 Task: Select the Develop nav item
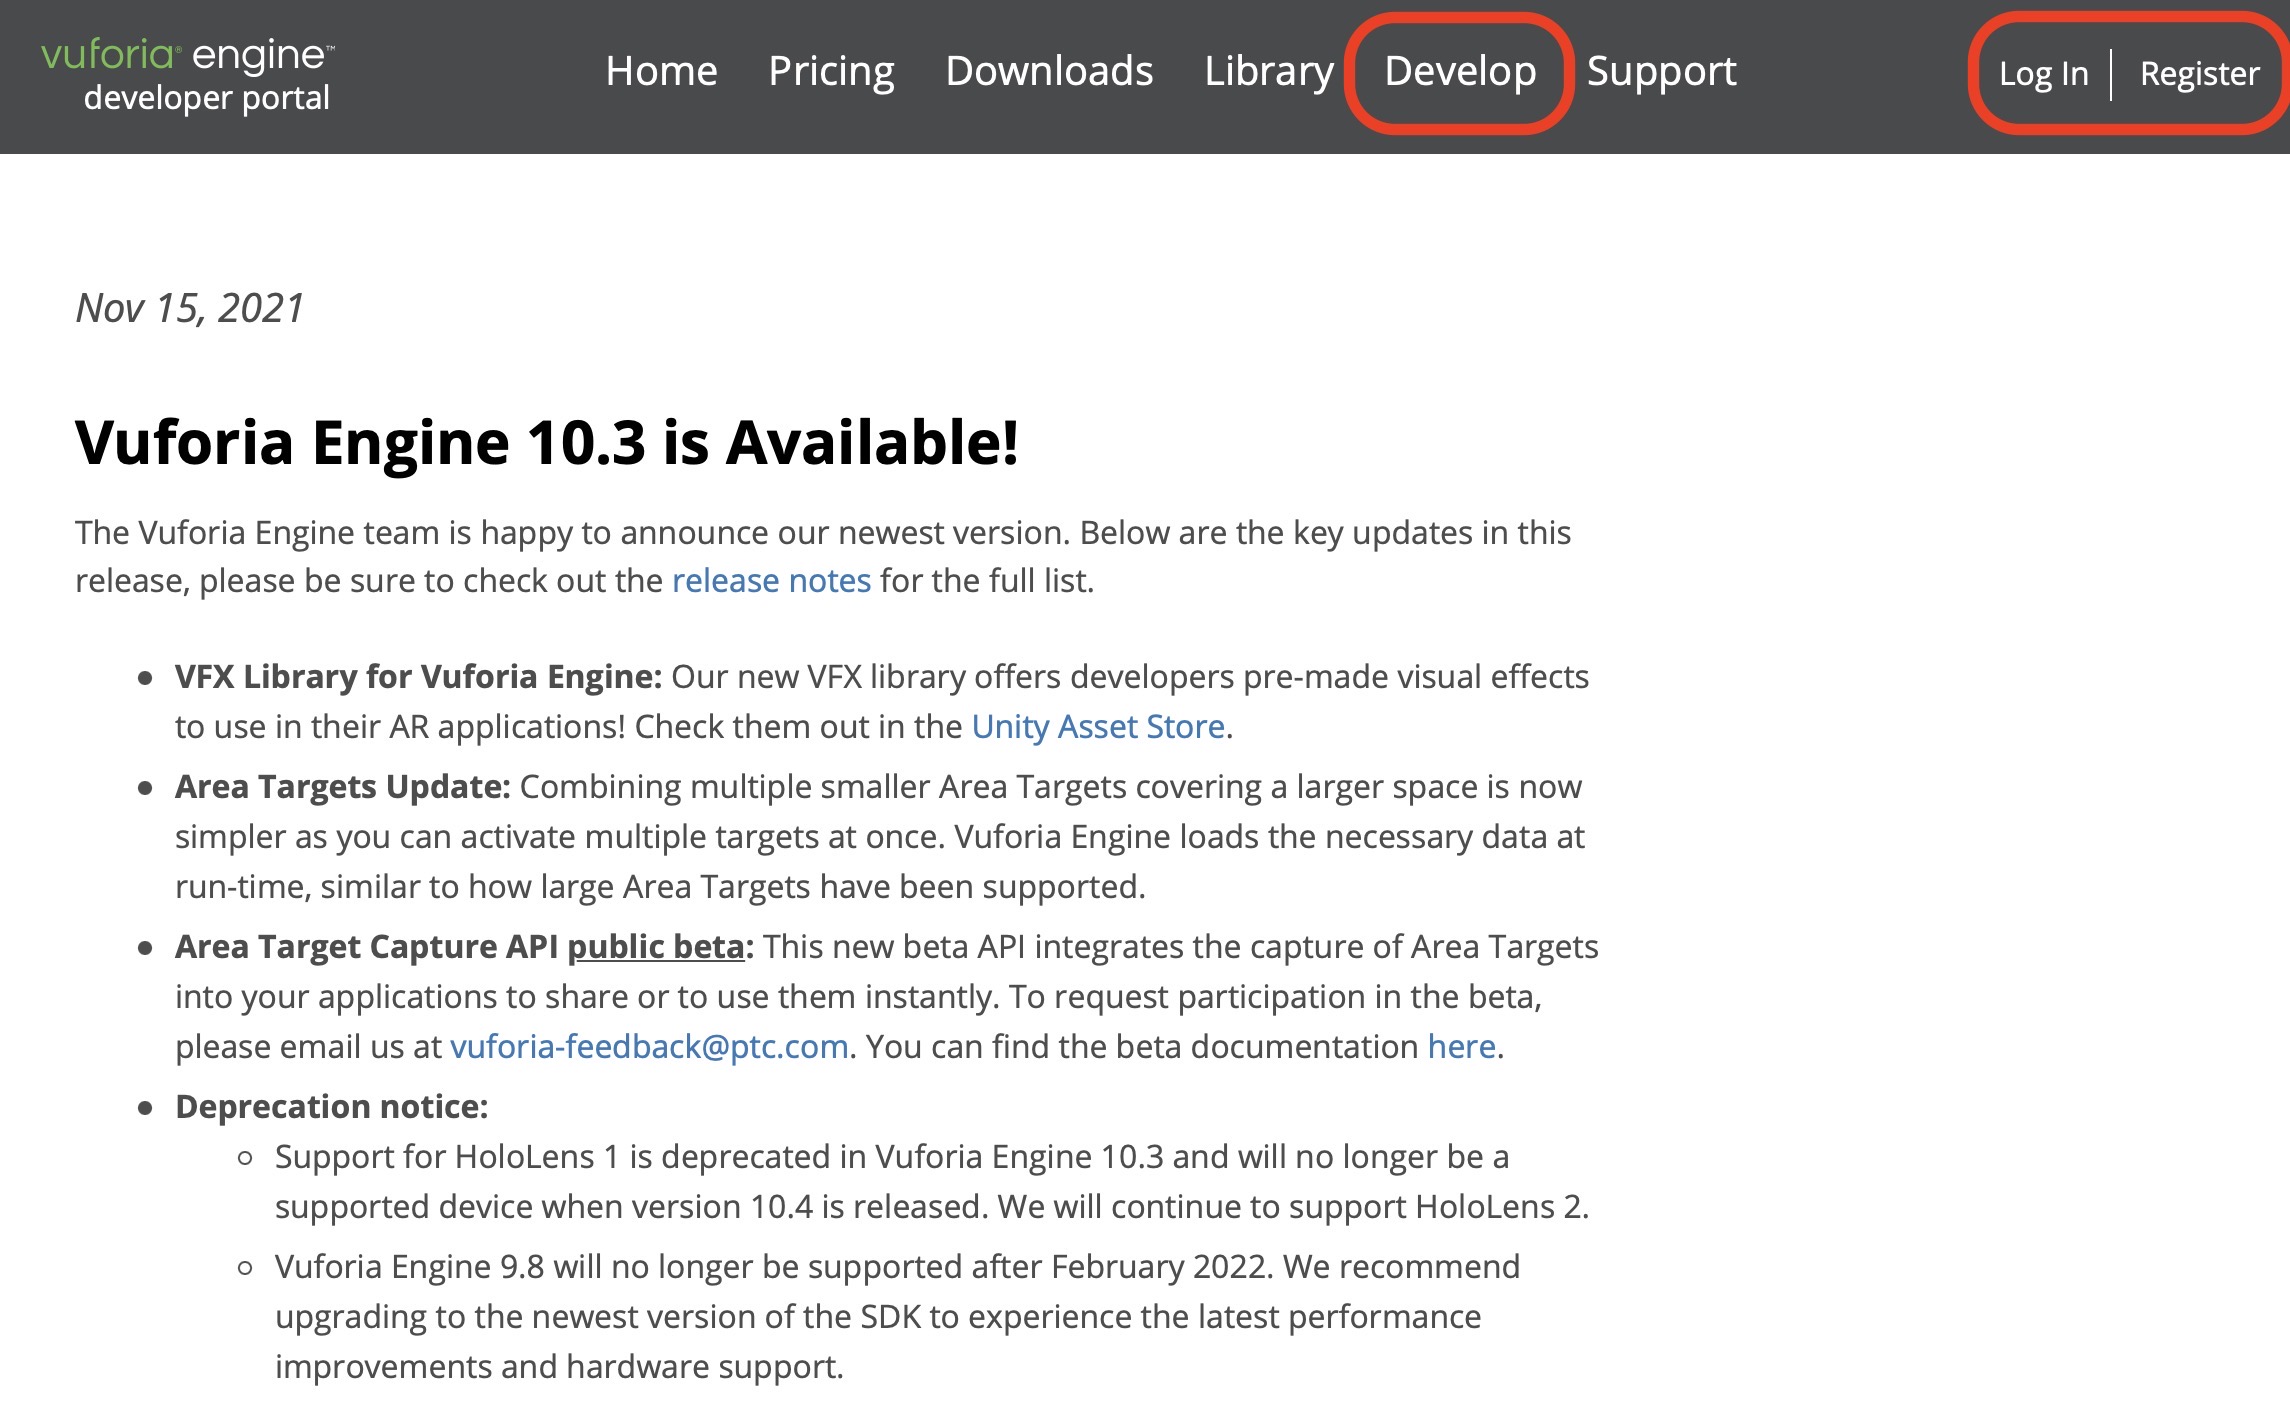point(1460,72)
